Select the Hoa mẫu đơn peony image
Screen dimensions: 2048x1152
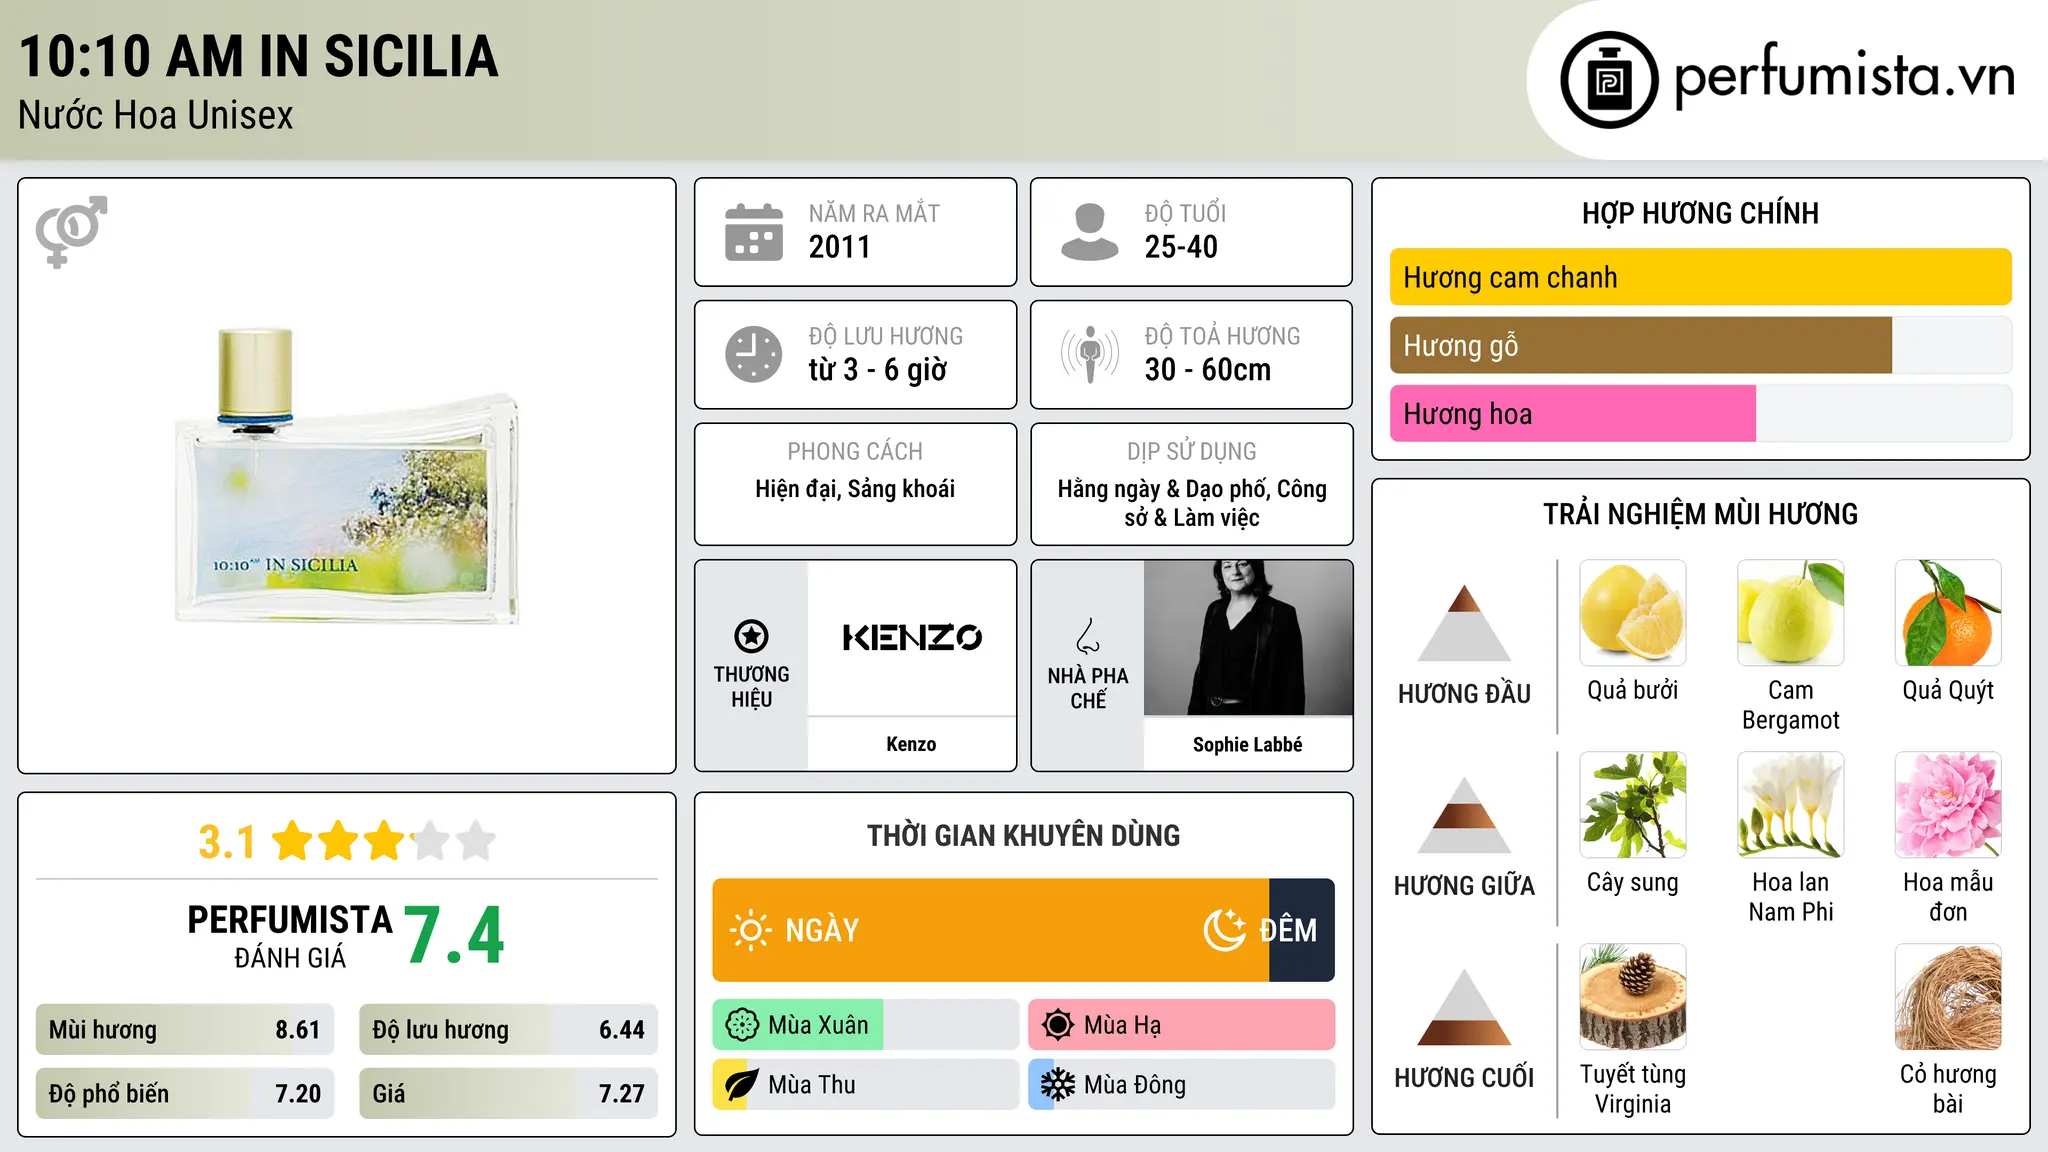pos(1948,805)
